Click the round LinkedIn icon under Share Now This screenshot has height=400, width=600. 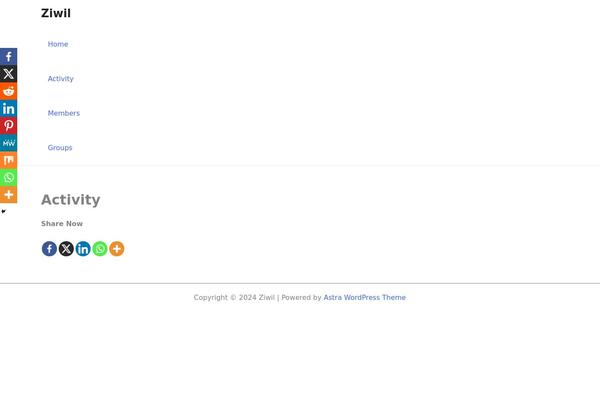coord(83,249)
